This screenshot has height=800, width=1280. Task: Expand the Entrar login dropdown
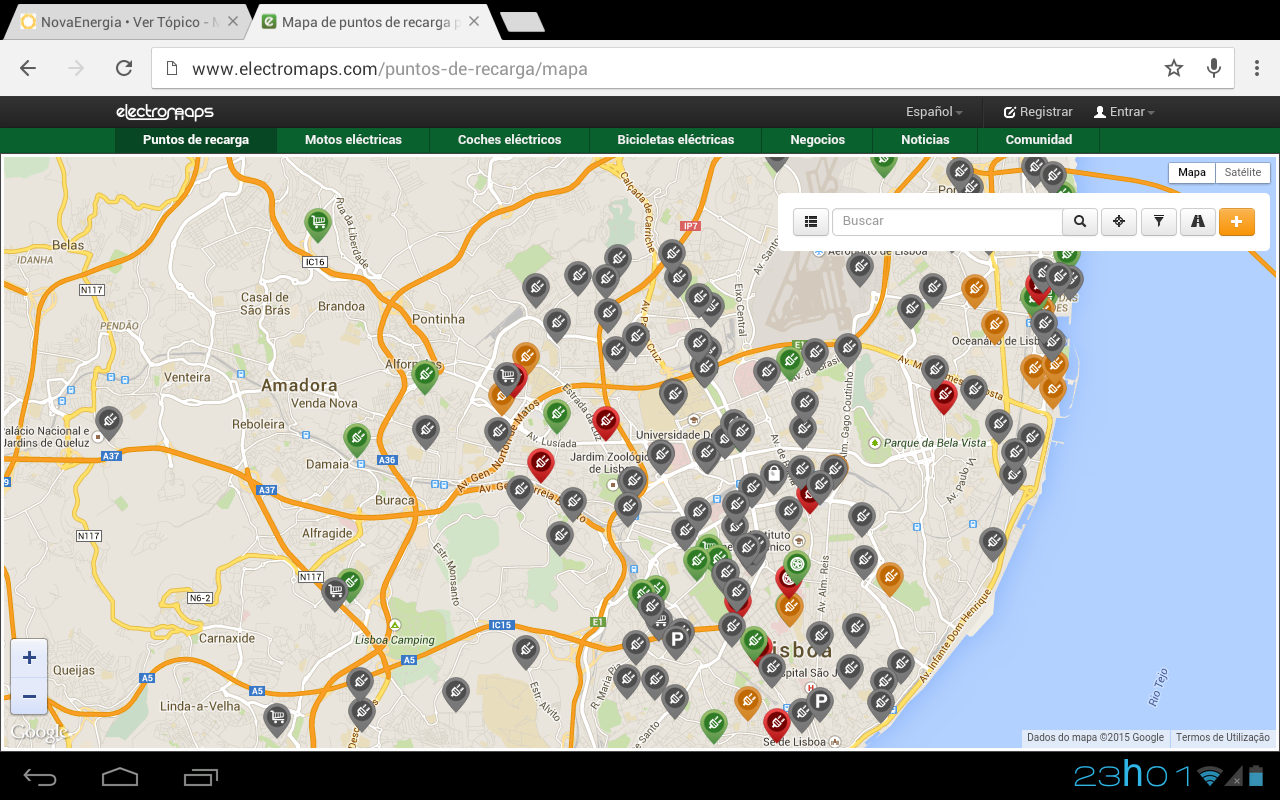1124,112
